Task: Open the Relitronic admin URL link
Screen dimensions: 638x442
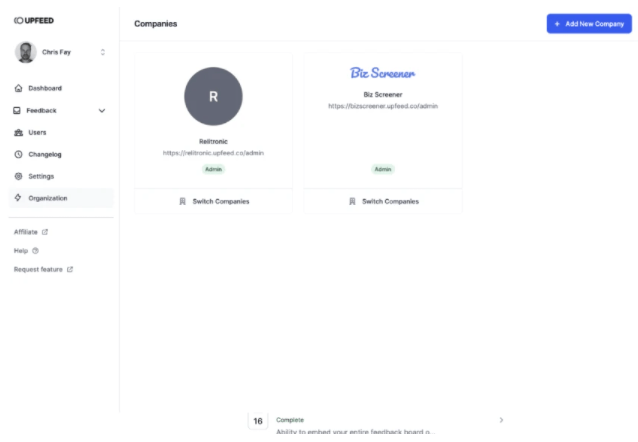Action: pos(213,153)
